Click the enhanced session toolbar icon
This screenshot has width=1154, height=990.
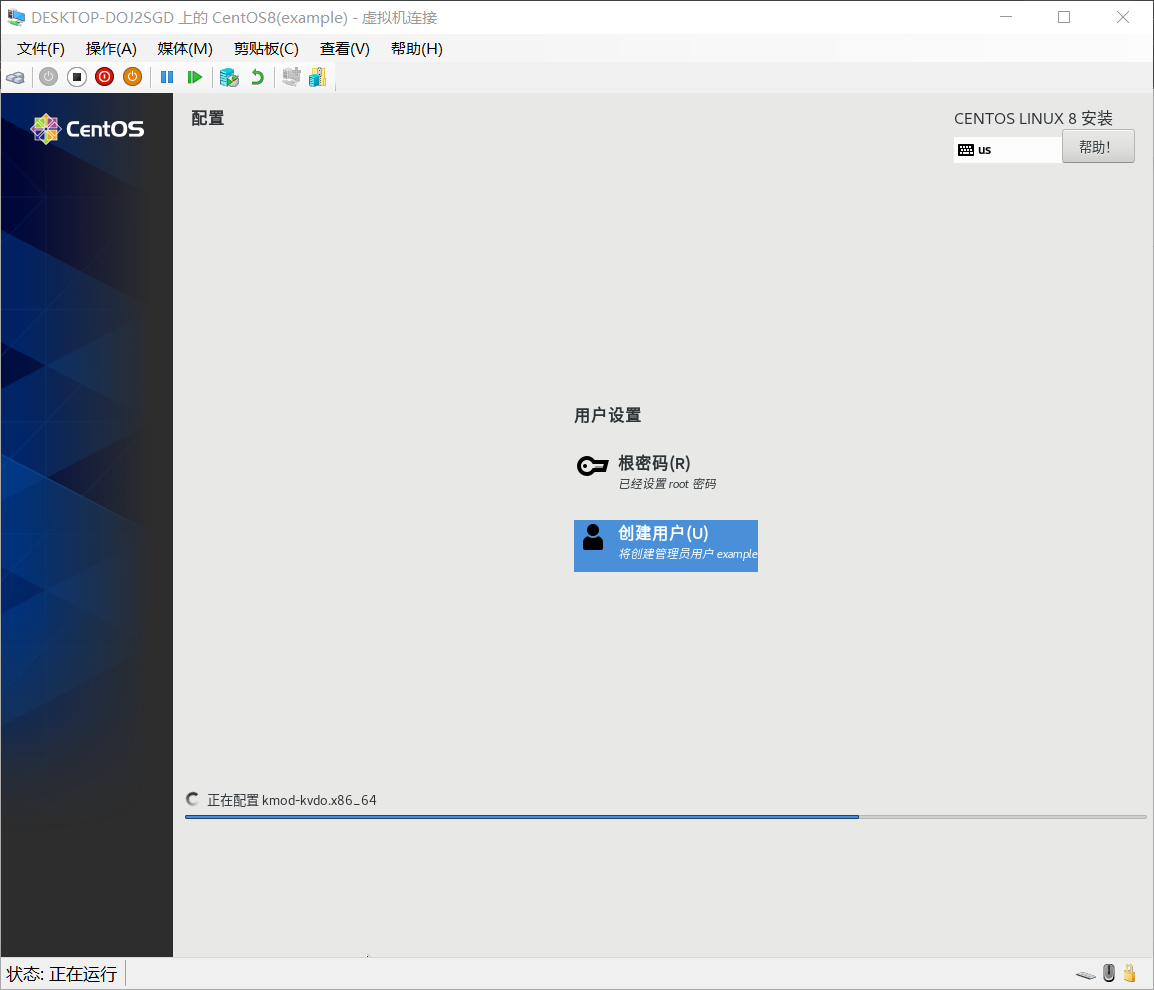(x=291, y=77)
